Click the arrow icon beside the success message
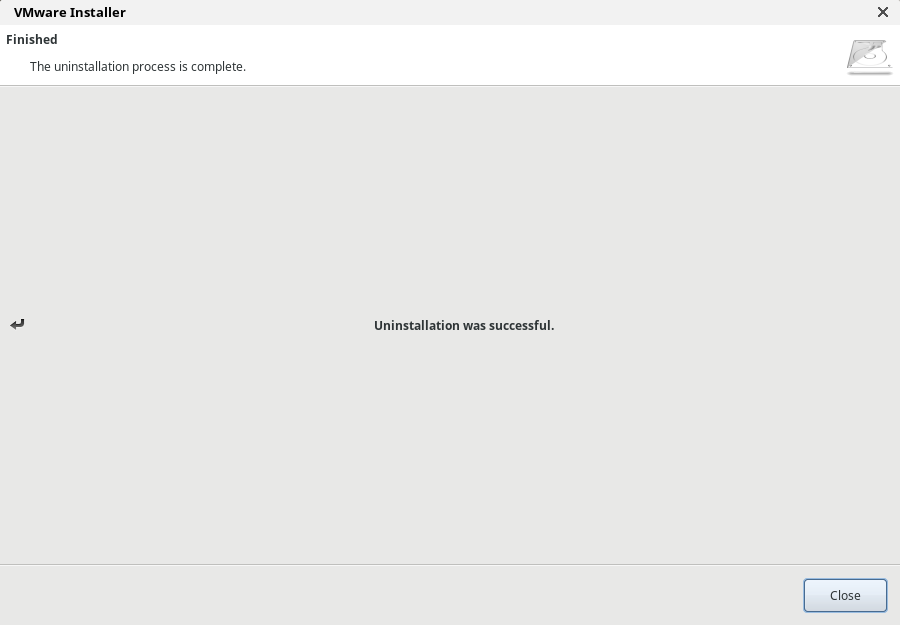Viewport: 900px width, 625px height. [x=17, y=324]
